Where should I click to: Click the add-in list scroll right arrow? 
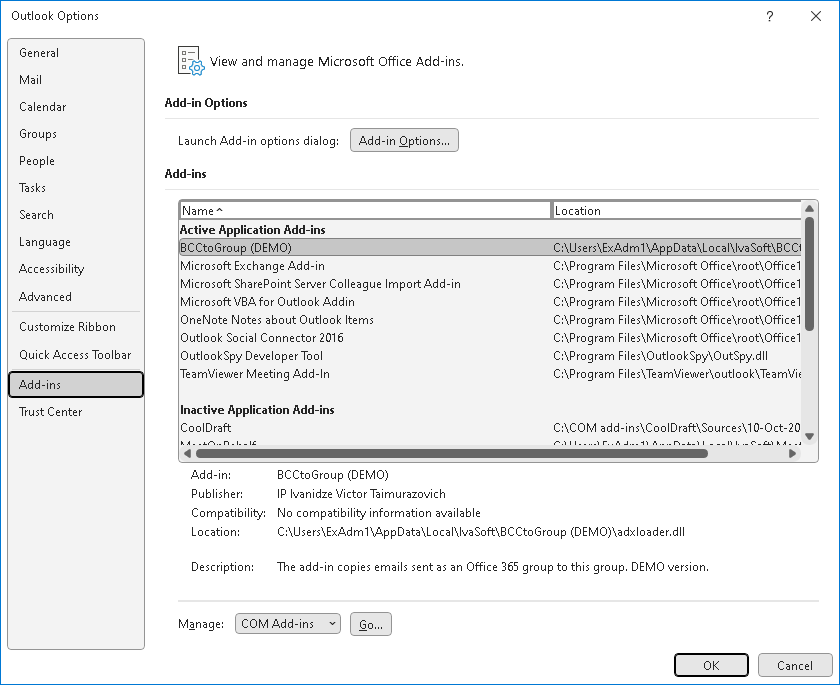[x=792, y=454]
